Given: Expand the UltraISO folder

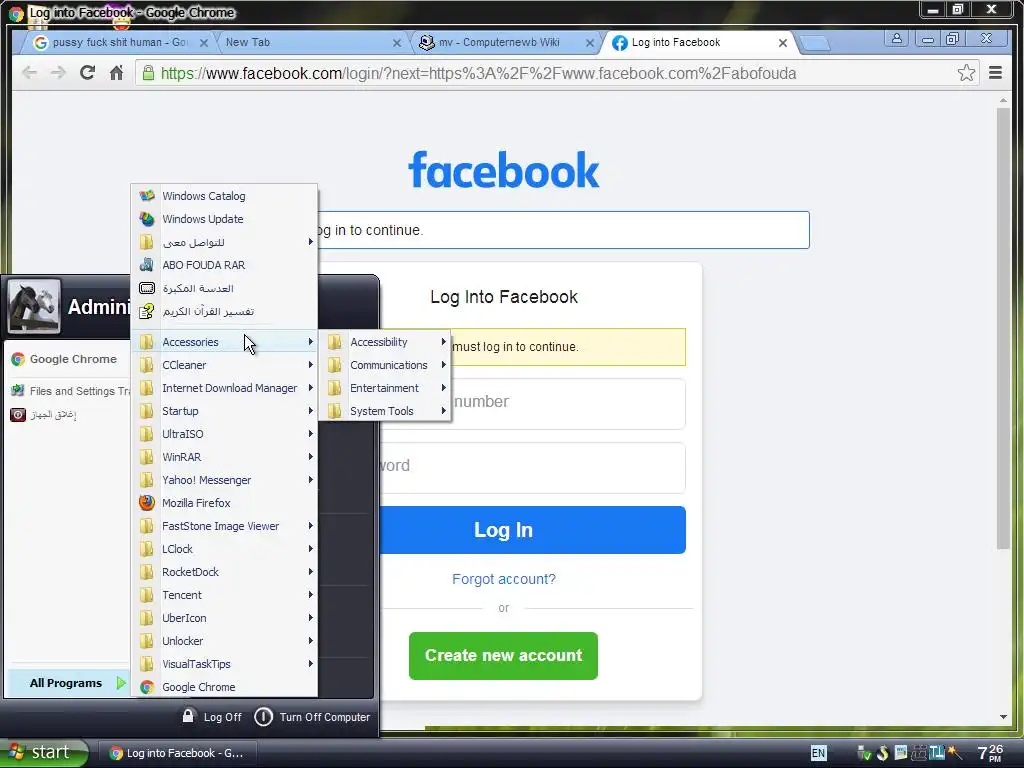Looking at the screenshot, I should (x=224, y=434).
